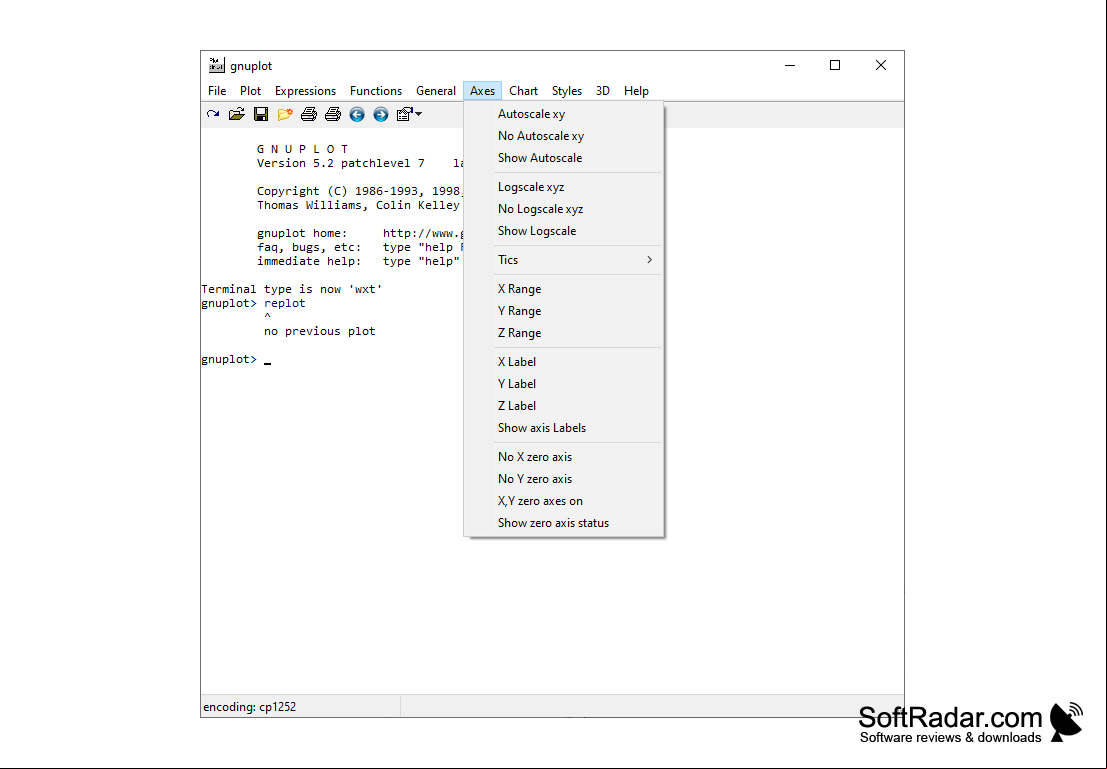Maximize the gnuplot window
The height and width of the screenshot is (769, 1107).
click(x=835, y=65)
